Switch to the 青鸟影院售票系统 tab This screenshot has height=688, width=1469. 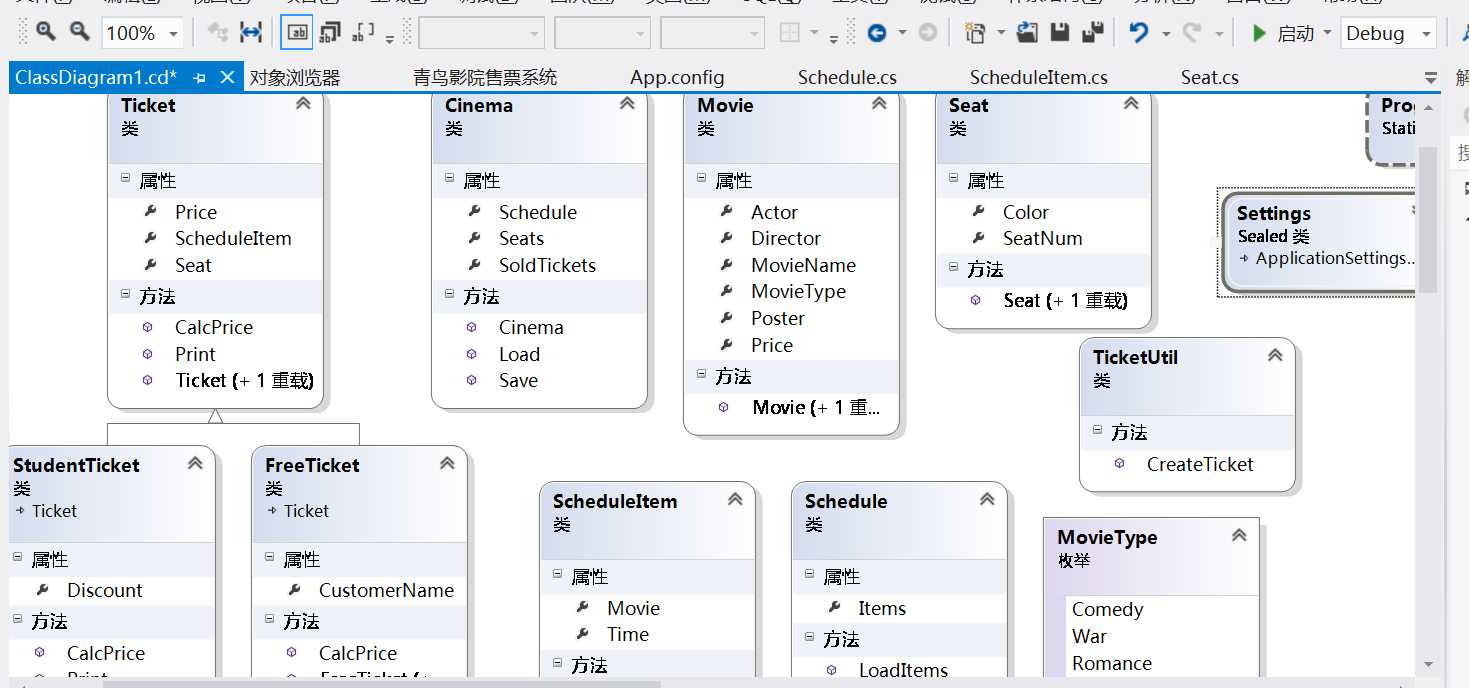click(x=485, y=78)
